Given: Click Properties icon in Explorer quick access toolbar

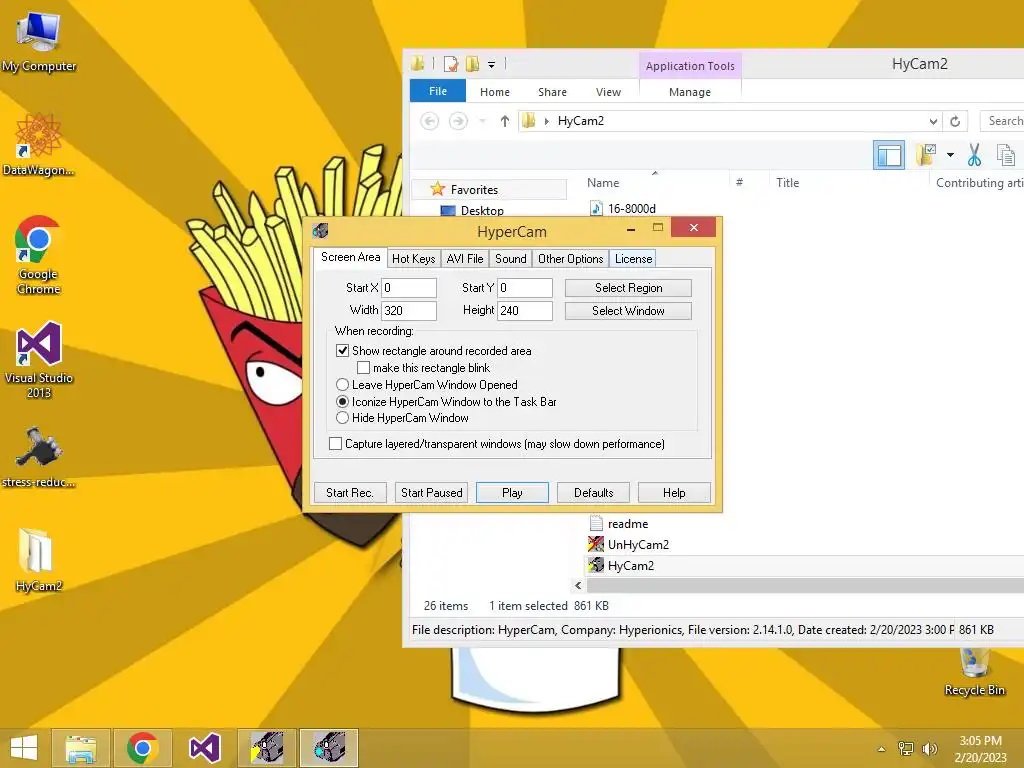Looking at the screenshot, I should tap(451, 64).
